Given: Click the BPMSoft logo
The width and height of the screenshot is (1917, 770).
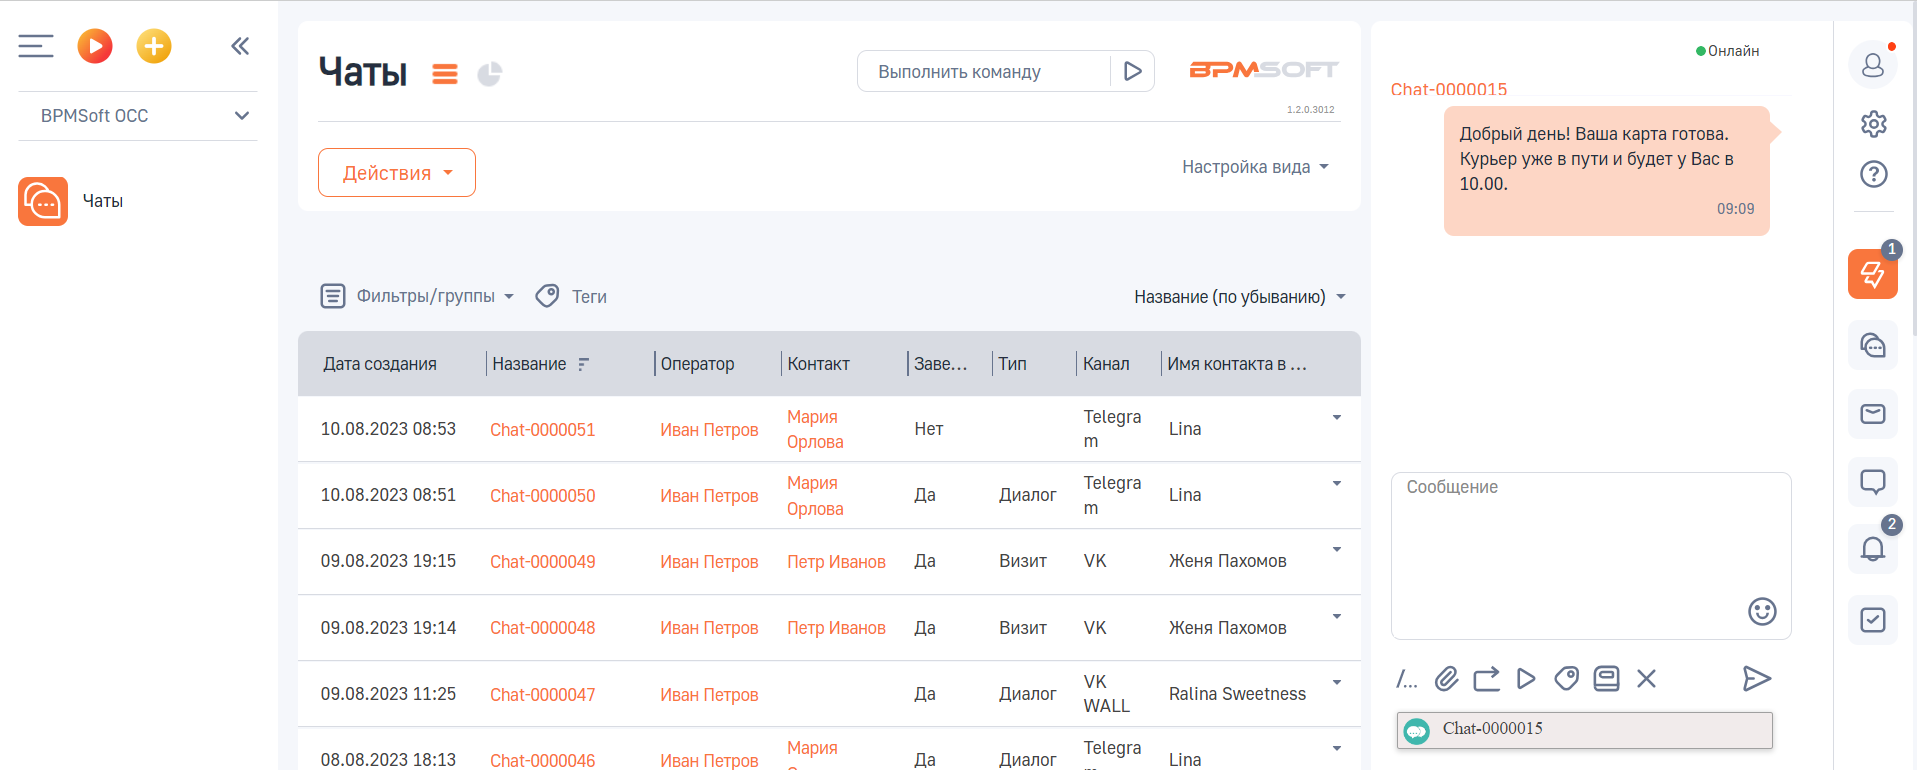Looking at the screenshot, I should pos(1264,70).
